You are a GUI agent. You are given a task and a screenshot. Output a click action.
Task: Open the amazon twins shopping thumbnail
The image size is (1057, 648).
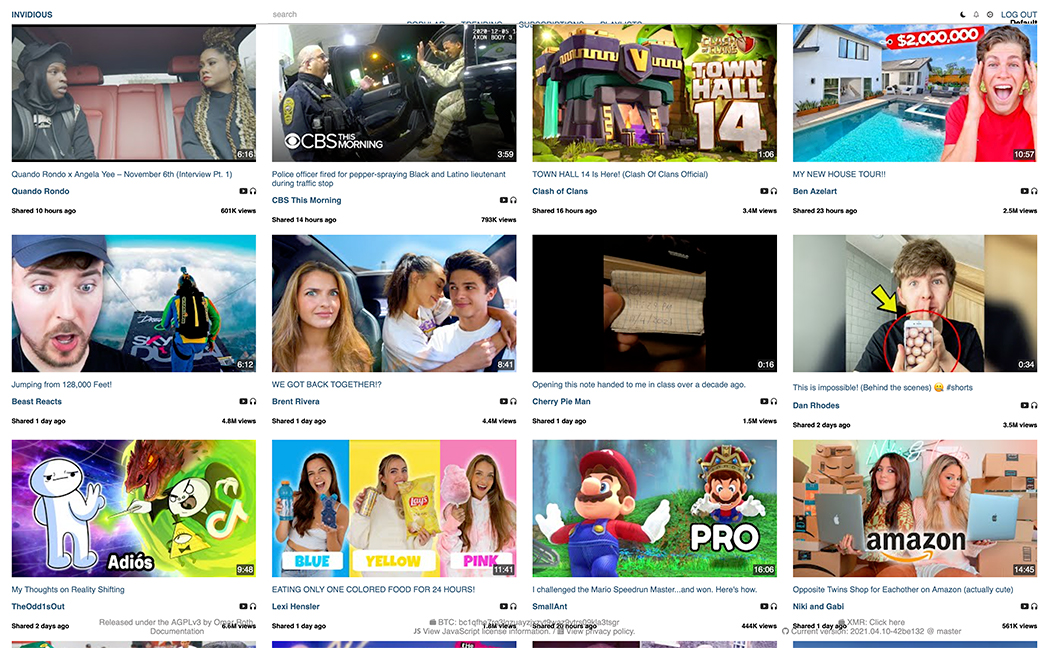[915, 508]
